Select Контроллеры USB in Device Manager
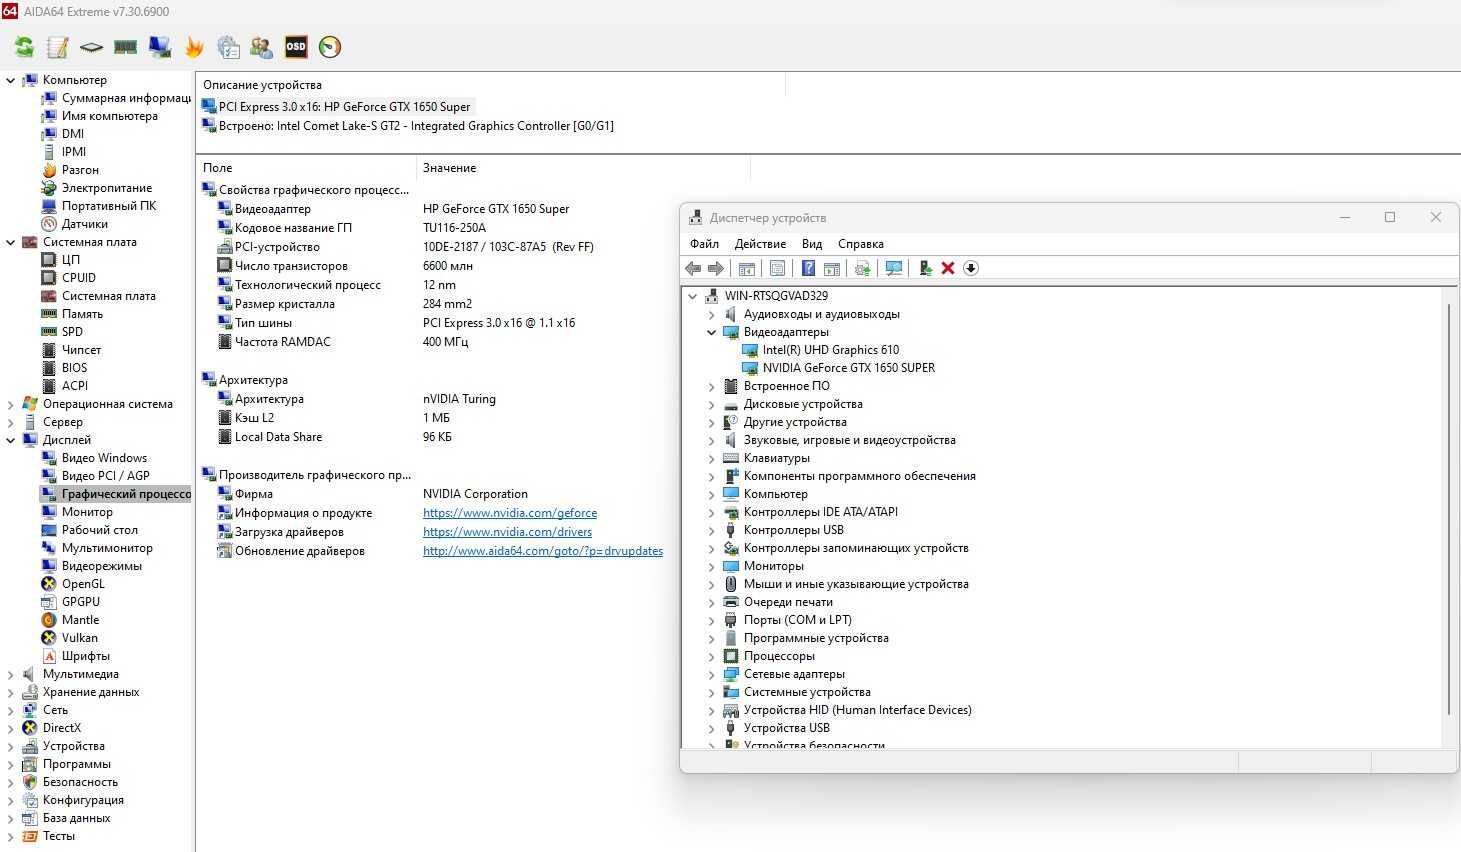 794,530
